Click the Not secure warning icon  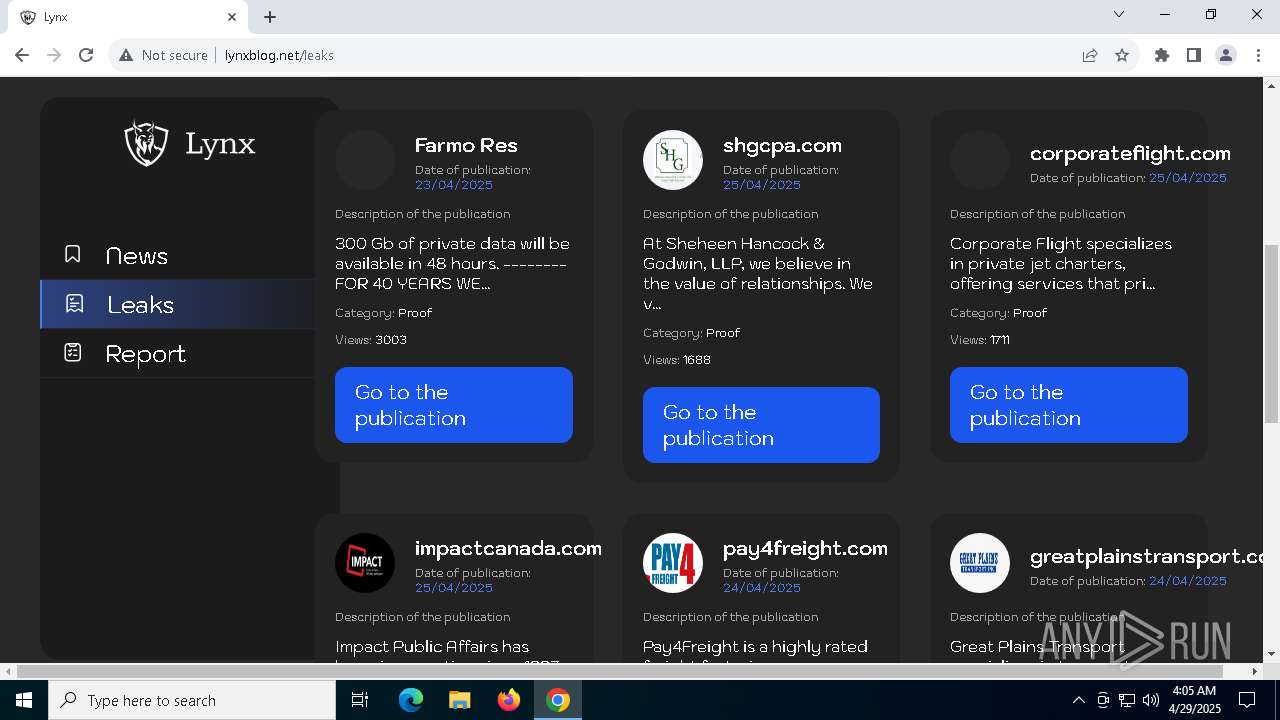[126, 55]
